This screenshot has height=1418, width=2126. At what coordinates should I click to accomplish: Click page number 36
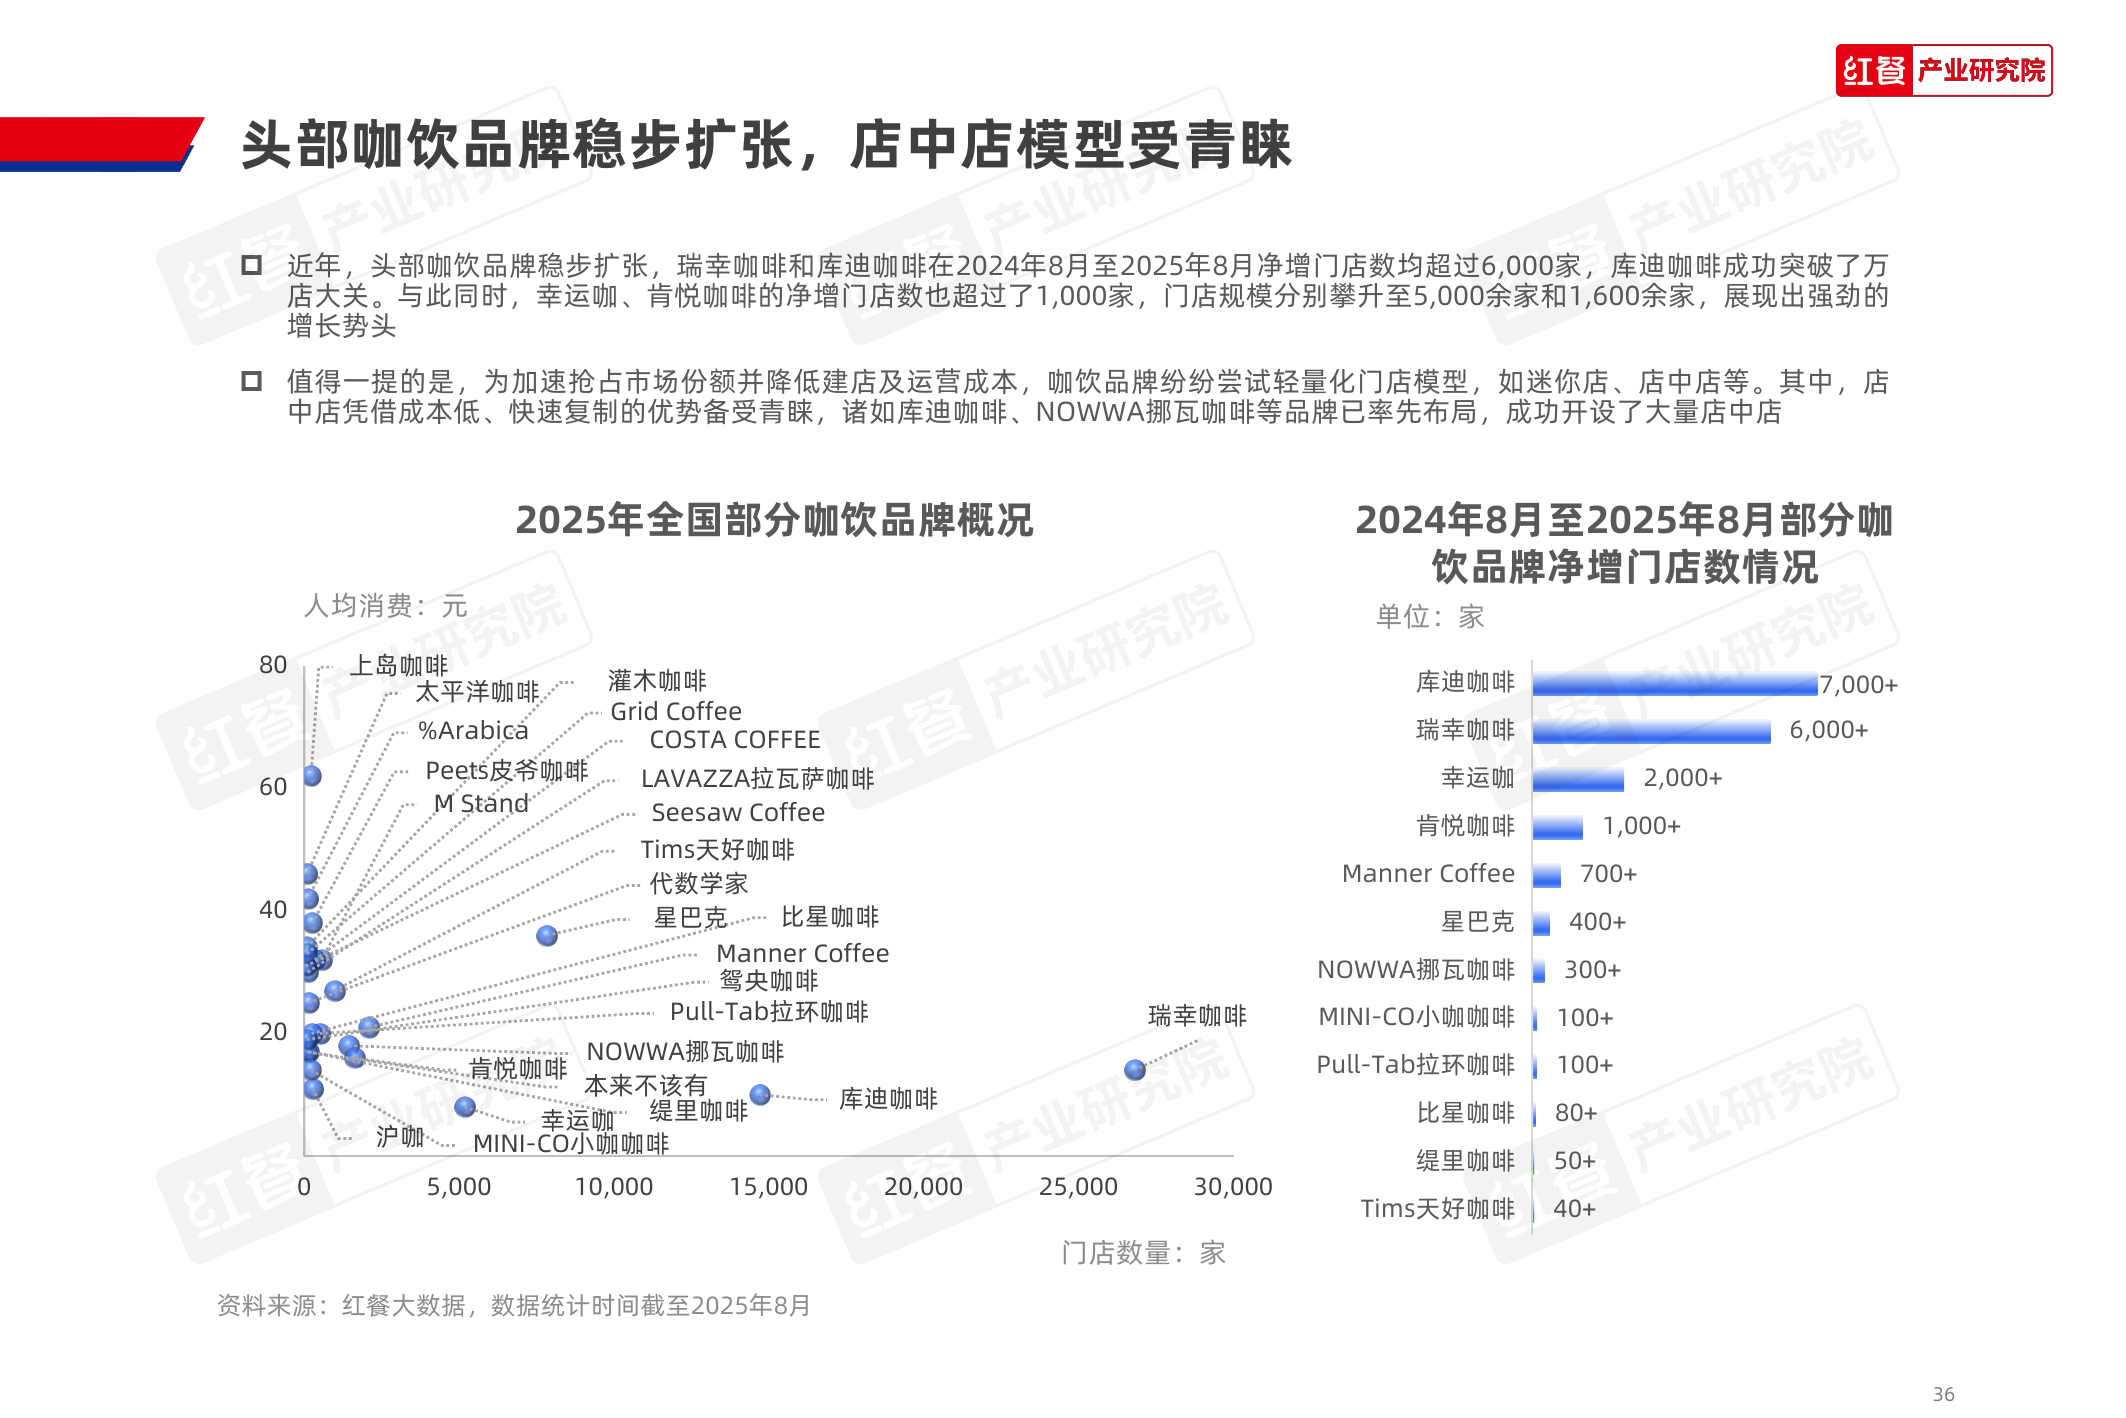[x=1943, y=1393]
